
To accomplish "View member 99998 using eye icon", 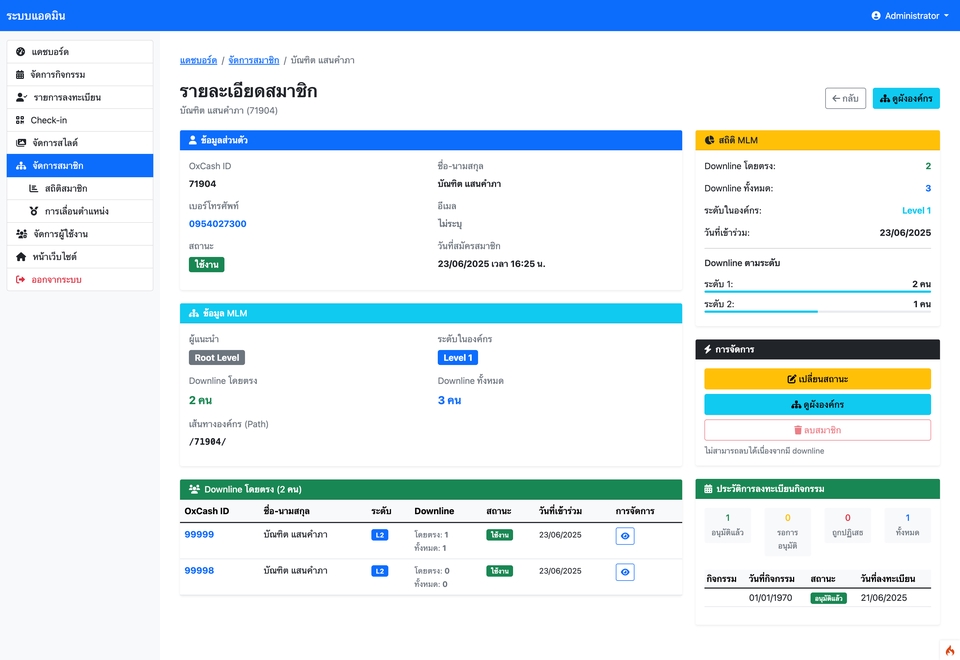I will 625,572.
